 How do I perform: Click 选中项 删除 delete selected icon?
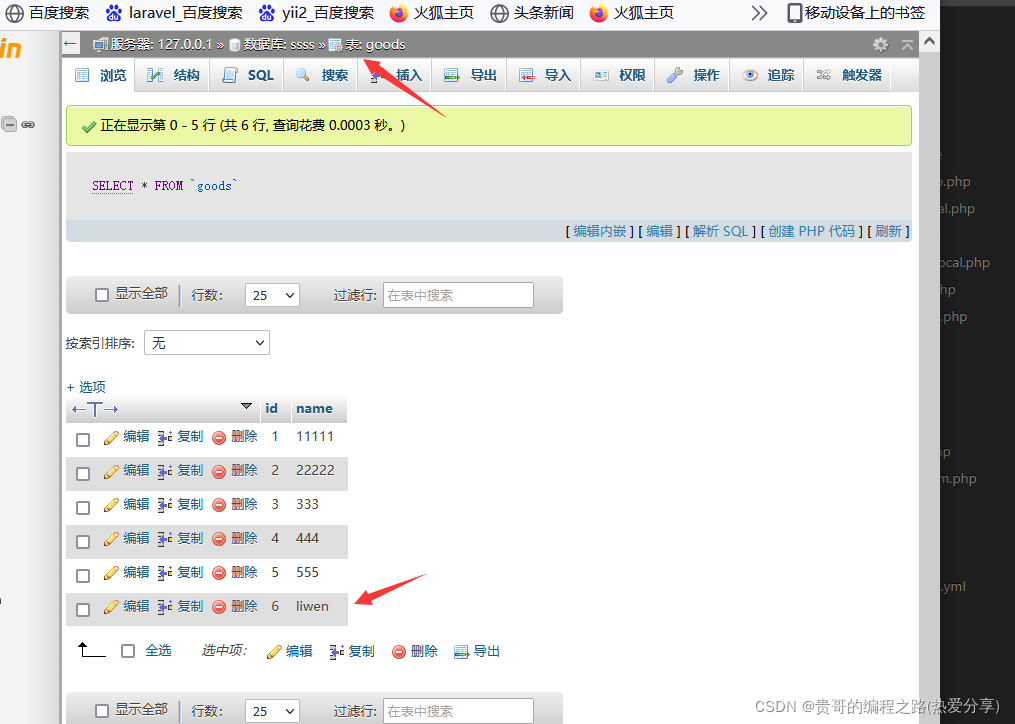point(399,652)
